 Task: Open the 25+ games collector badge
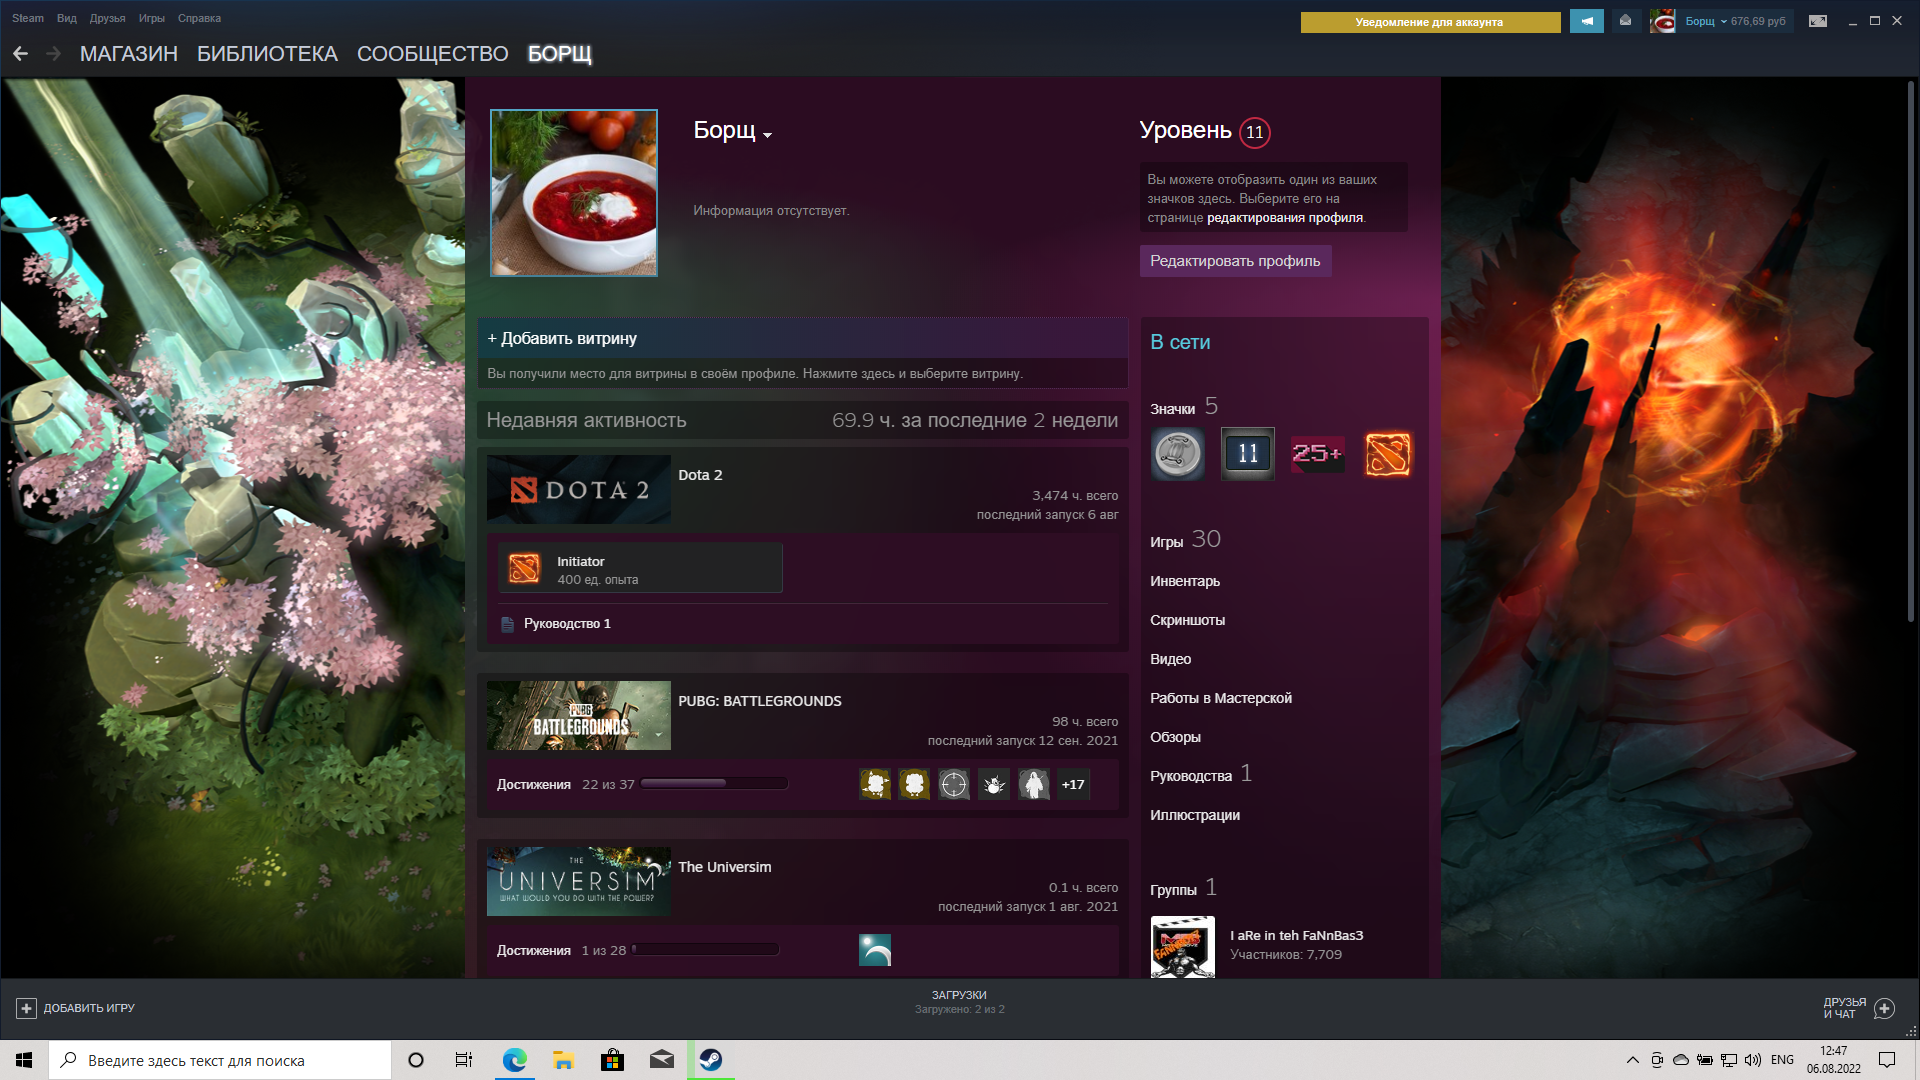click(x=1318, y=454)
